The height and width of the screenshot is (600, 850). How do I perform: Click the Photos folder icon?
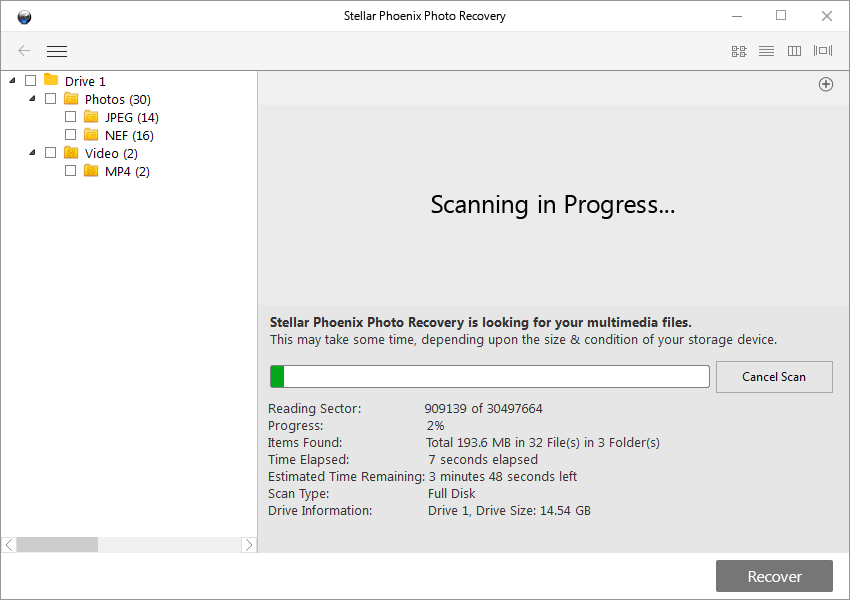(71, 98)
